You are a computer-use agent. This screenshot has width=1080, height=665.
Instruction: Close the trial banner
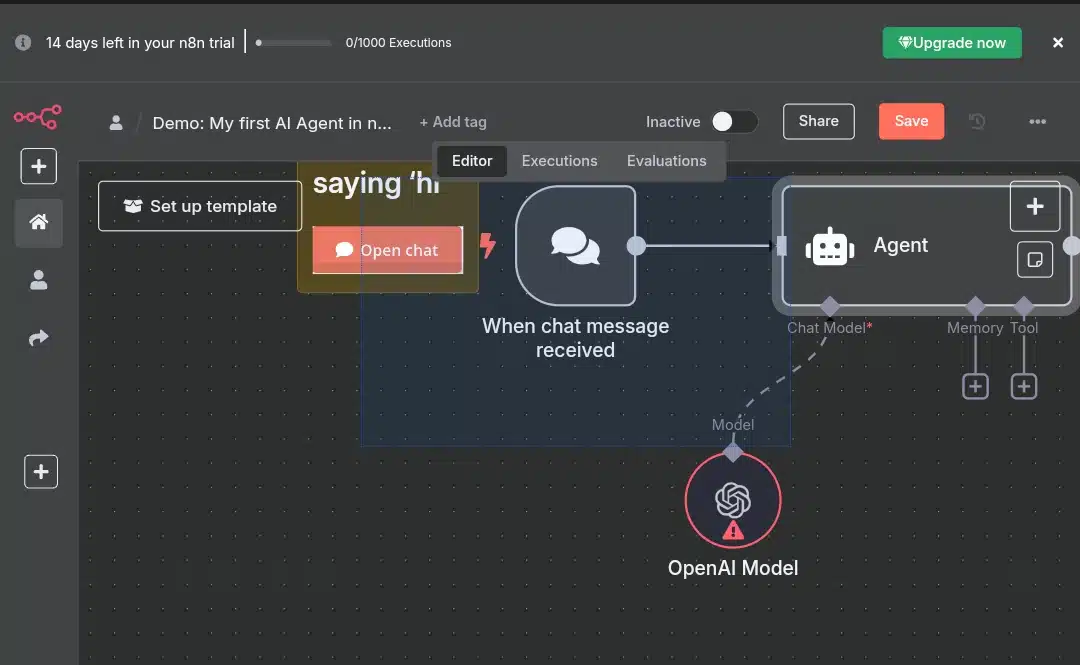(x=1058, y=43)
